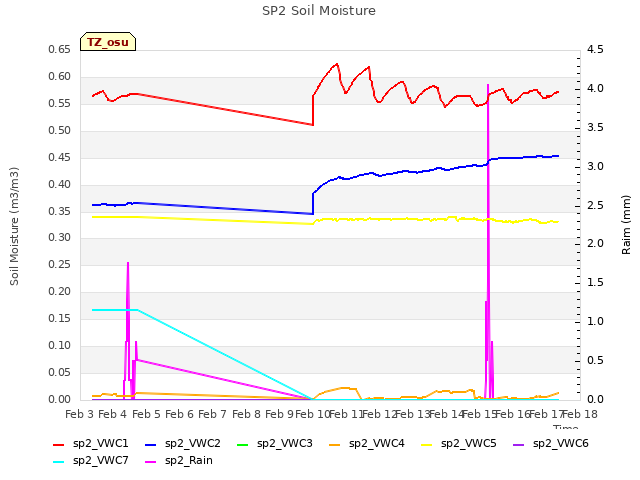Click the 3.0 right axis value
The image size is (640, 480).
click(x=595, y=167)
